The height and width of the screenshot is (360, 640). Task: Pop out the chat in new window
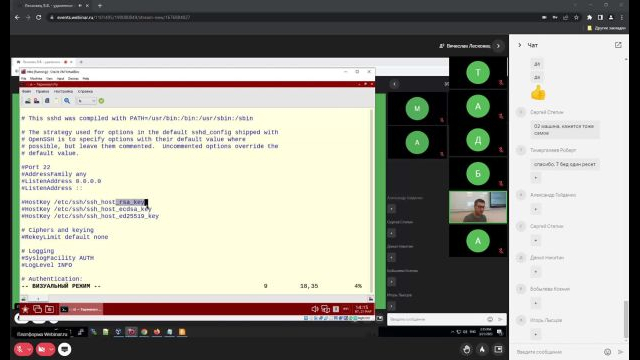tap(618, 45)
